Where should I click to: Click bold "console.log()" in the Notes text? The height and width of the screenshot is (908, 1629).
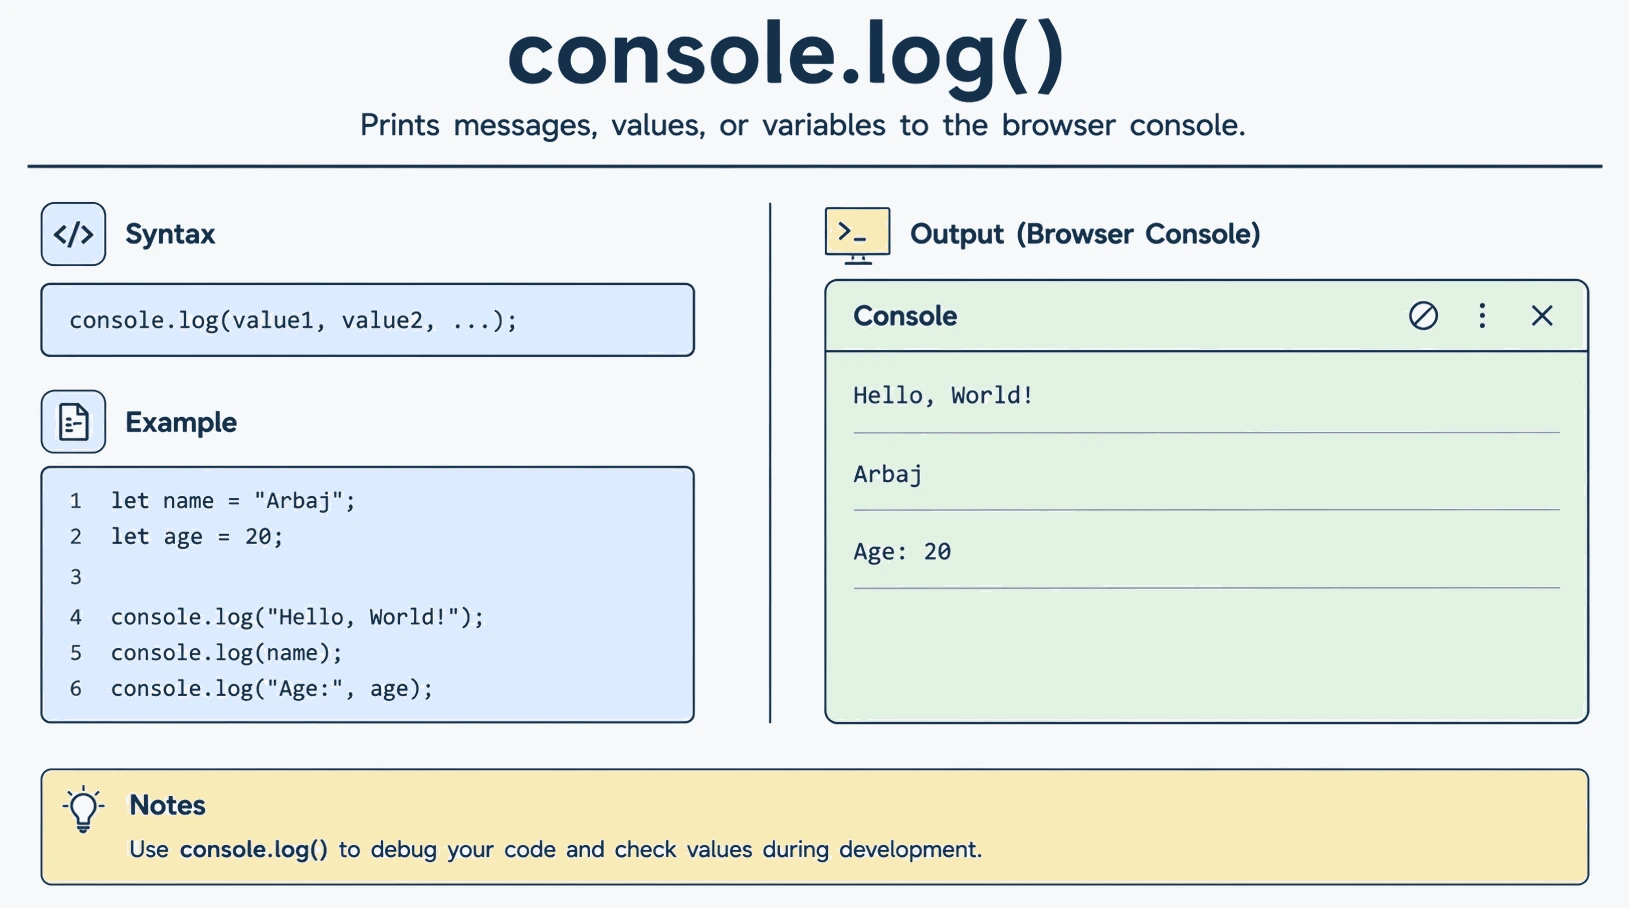pos(254,849)
